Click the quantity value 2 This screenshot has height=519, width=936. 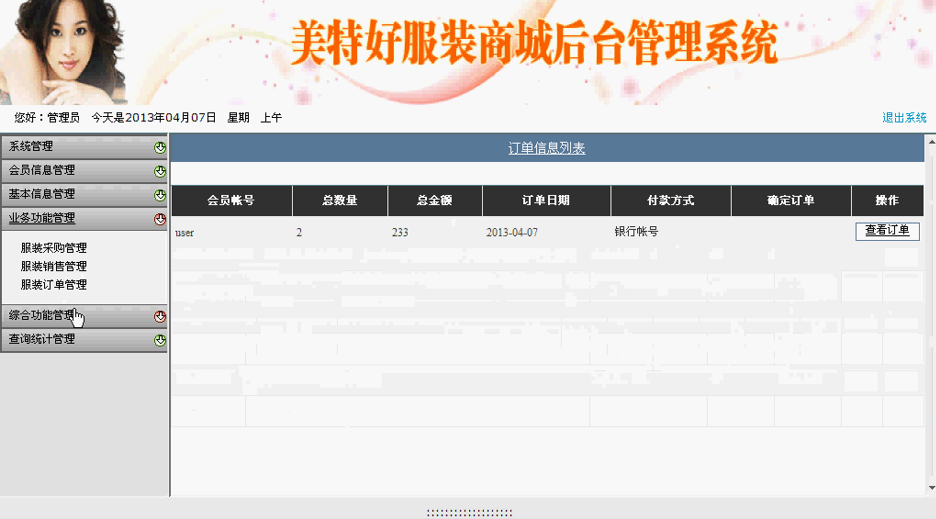click(299, 232)
